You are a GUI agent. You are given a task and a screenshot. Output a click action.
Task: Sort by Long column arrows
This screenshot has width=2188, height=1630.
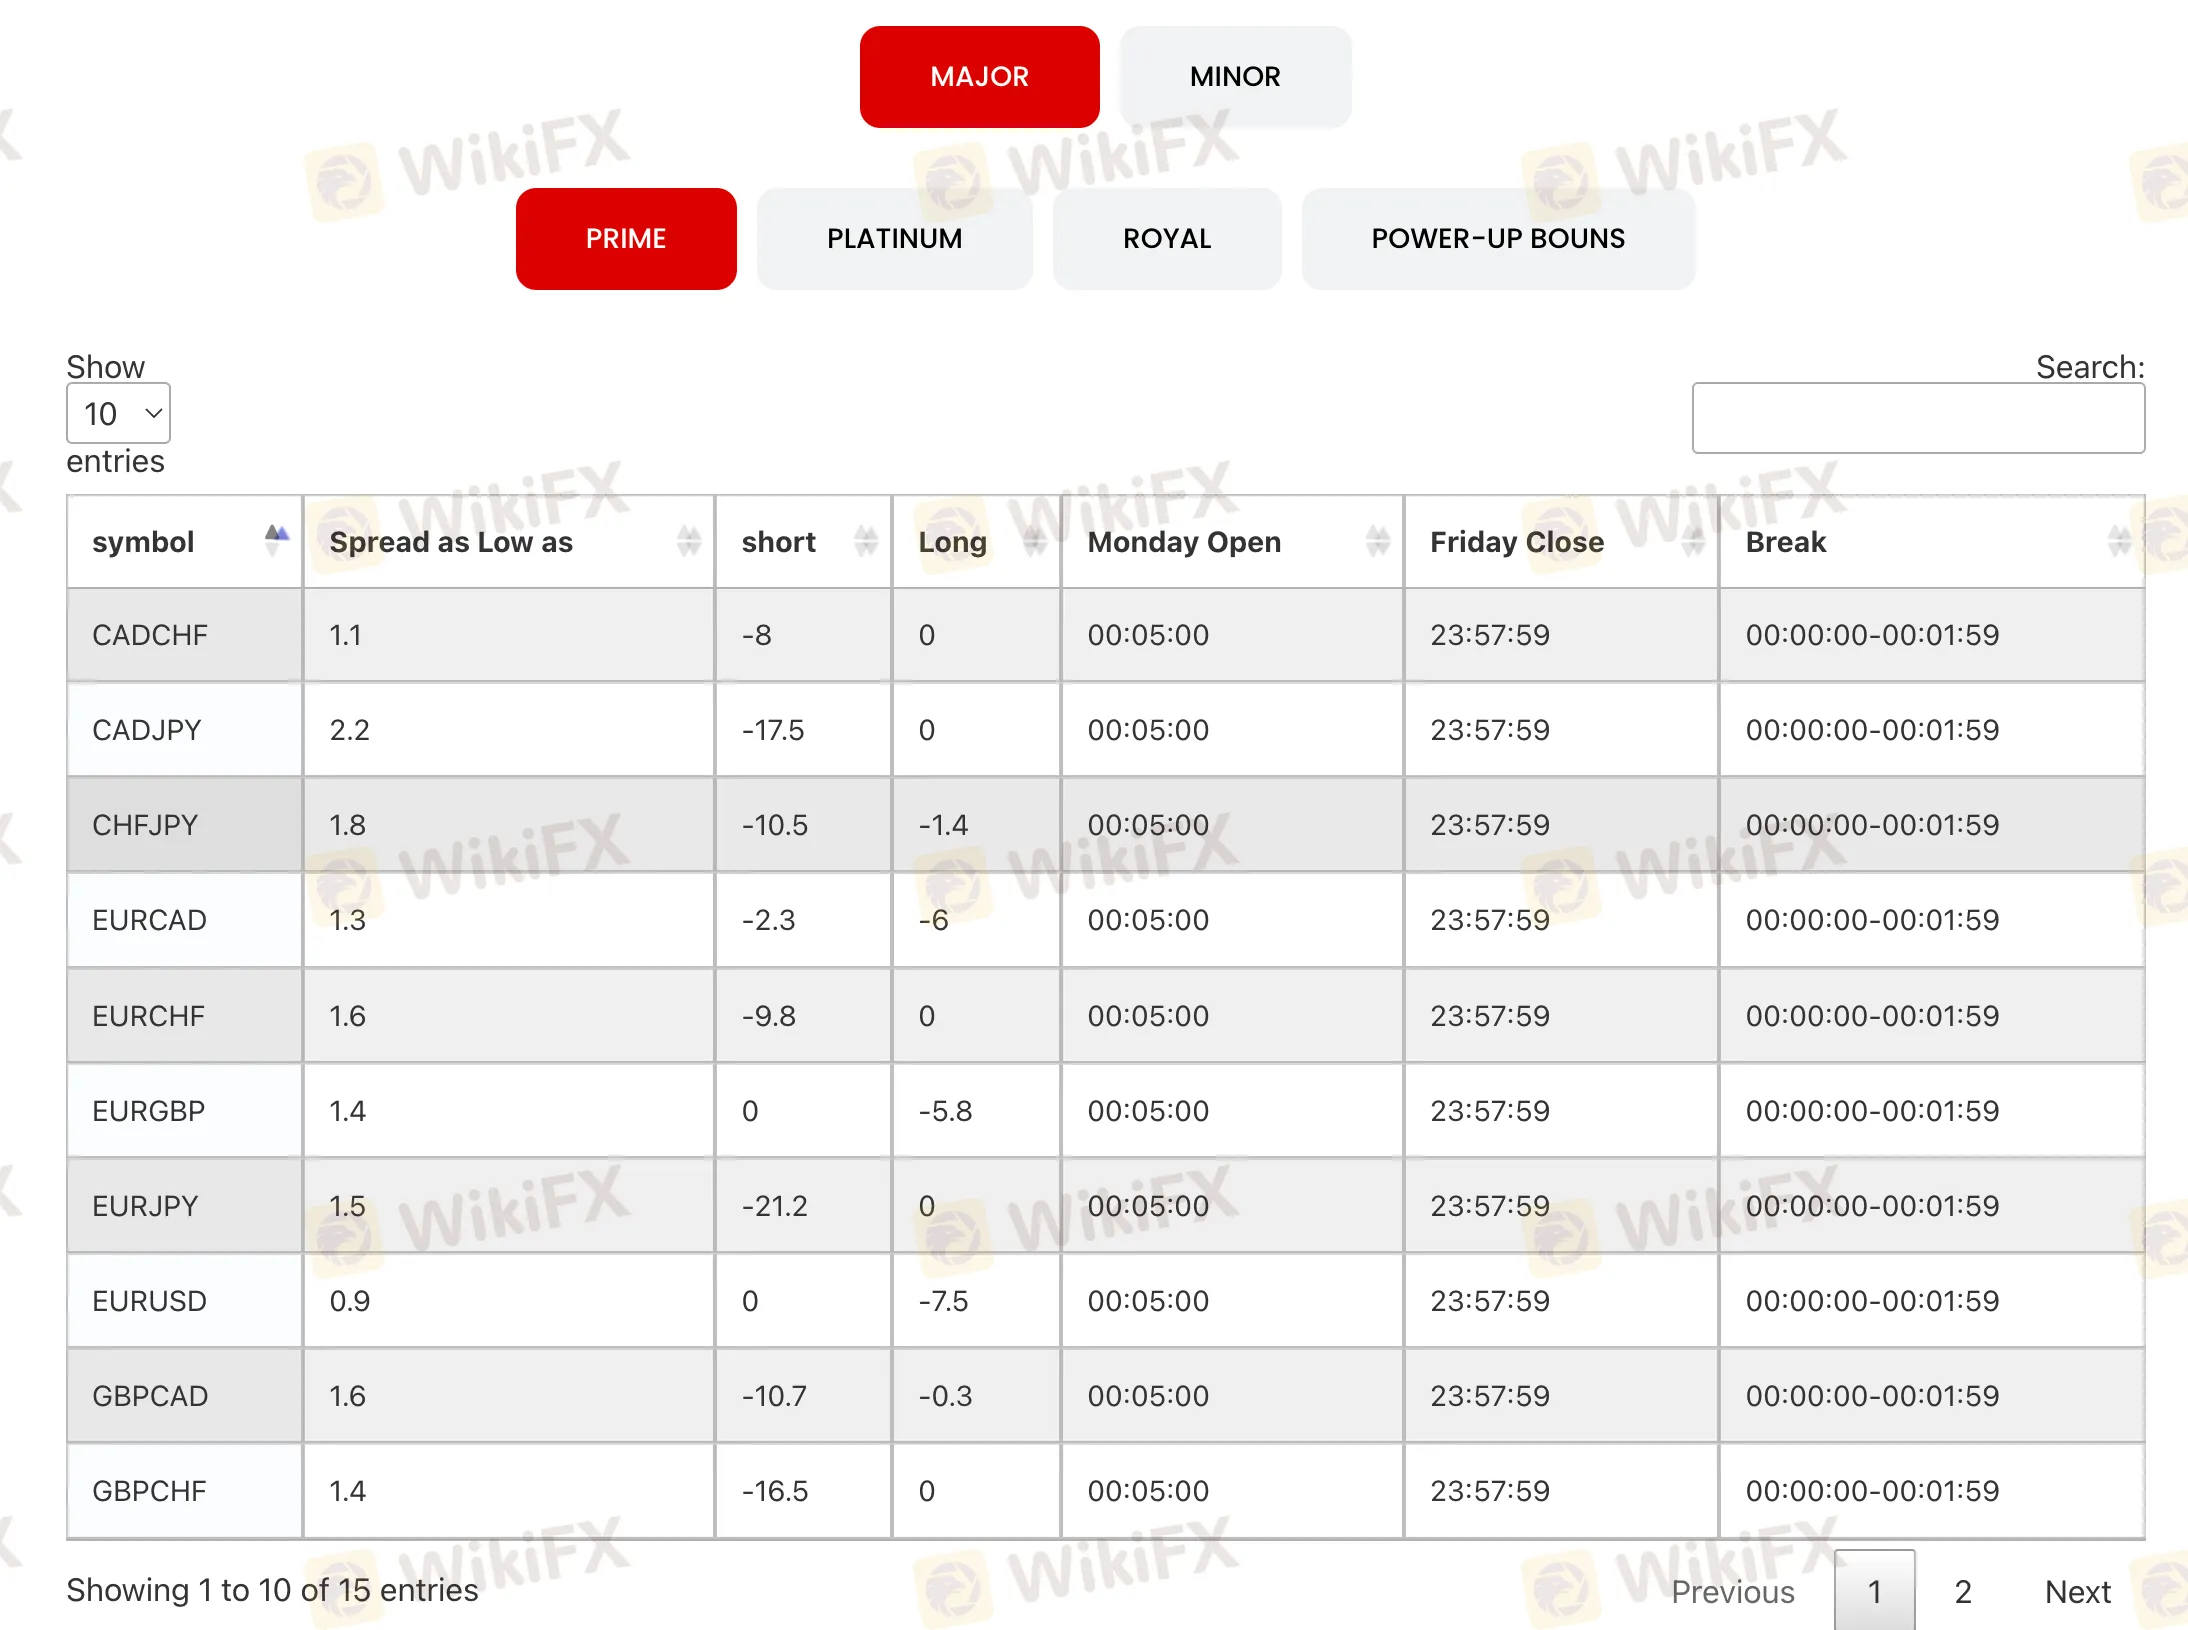(1035, 541)
